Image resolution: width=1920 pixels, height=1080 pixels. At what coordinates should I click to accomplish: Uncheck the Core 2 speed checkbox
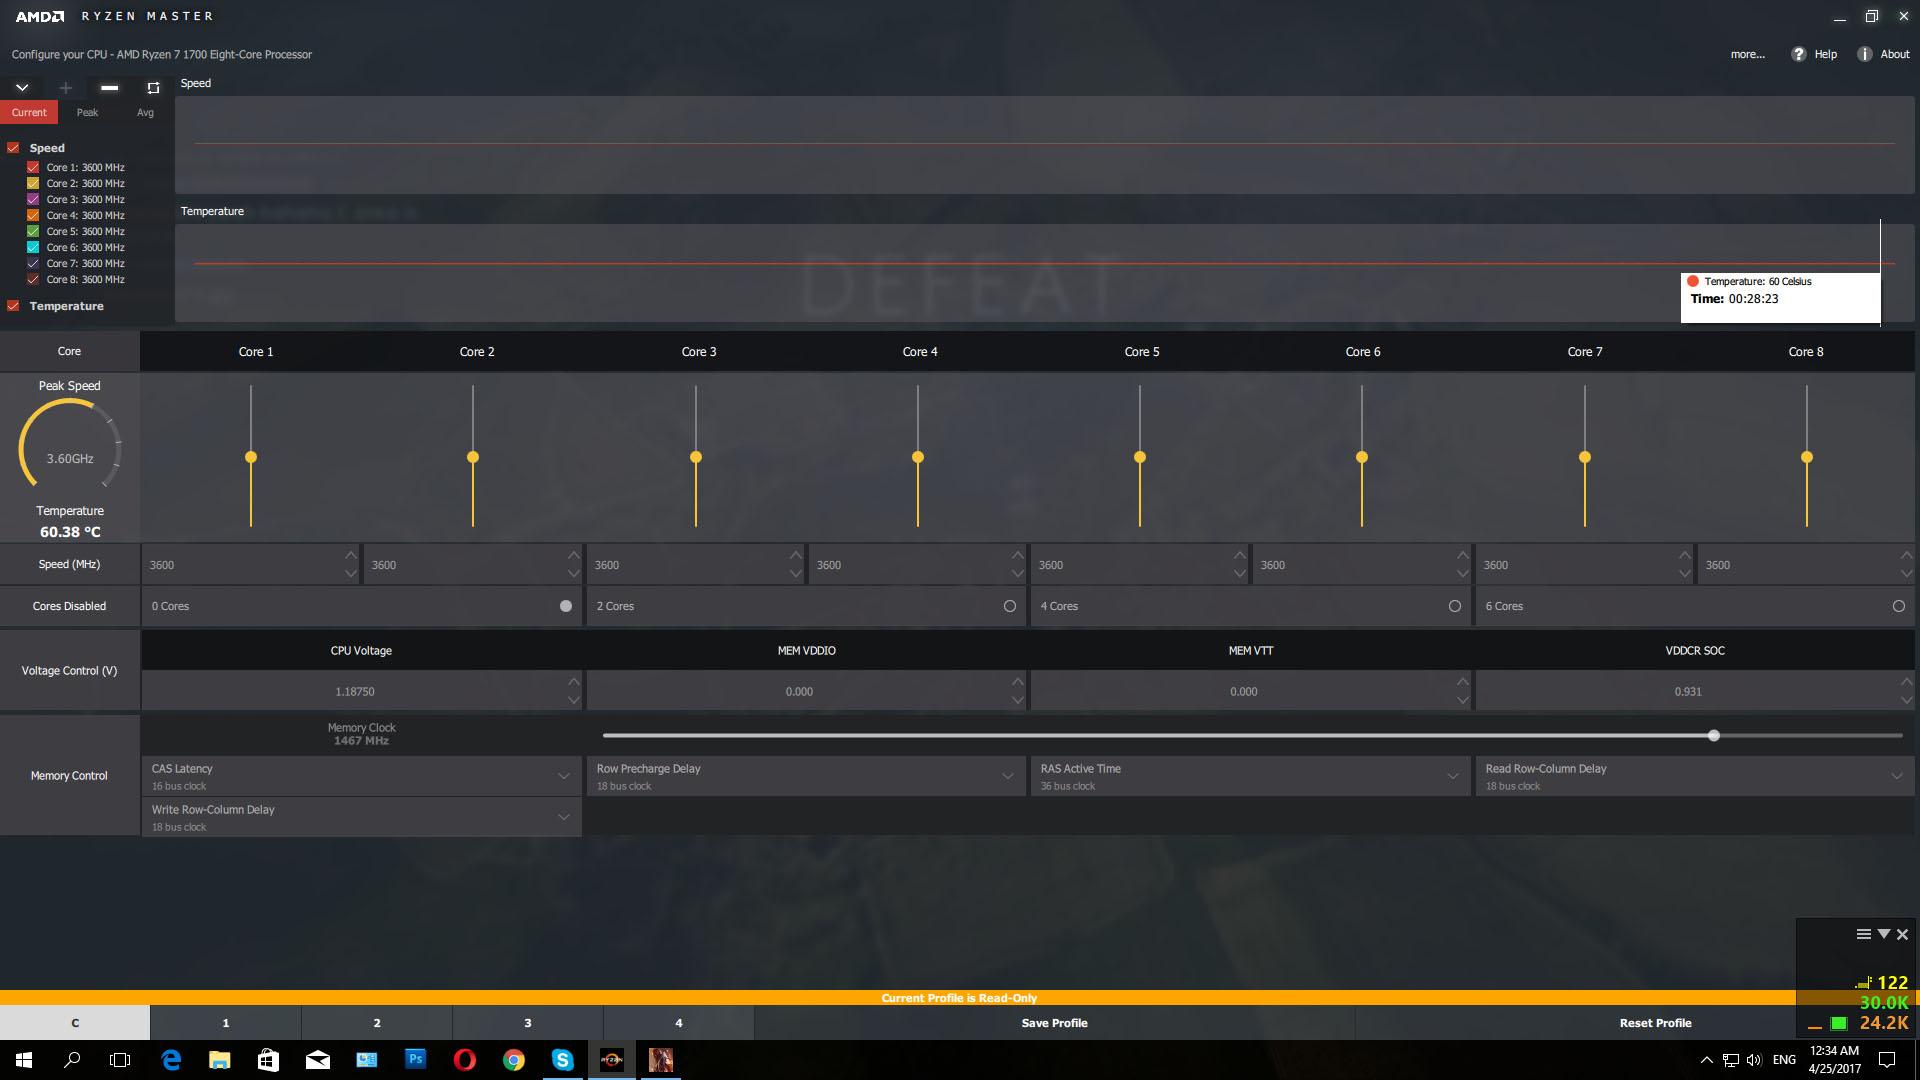tap(33, 184)
